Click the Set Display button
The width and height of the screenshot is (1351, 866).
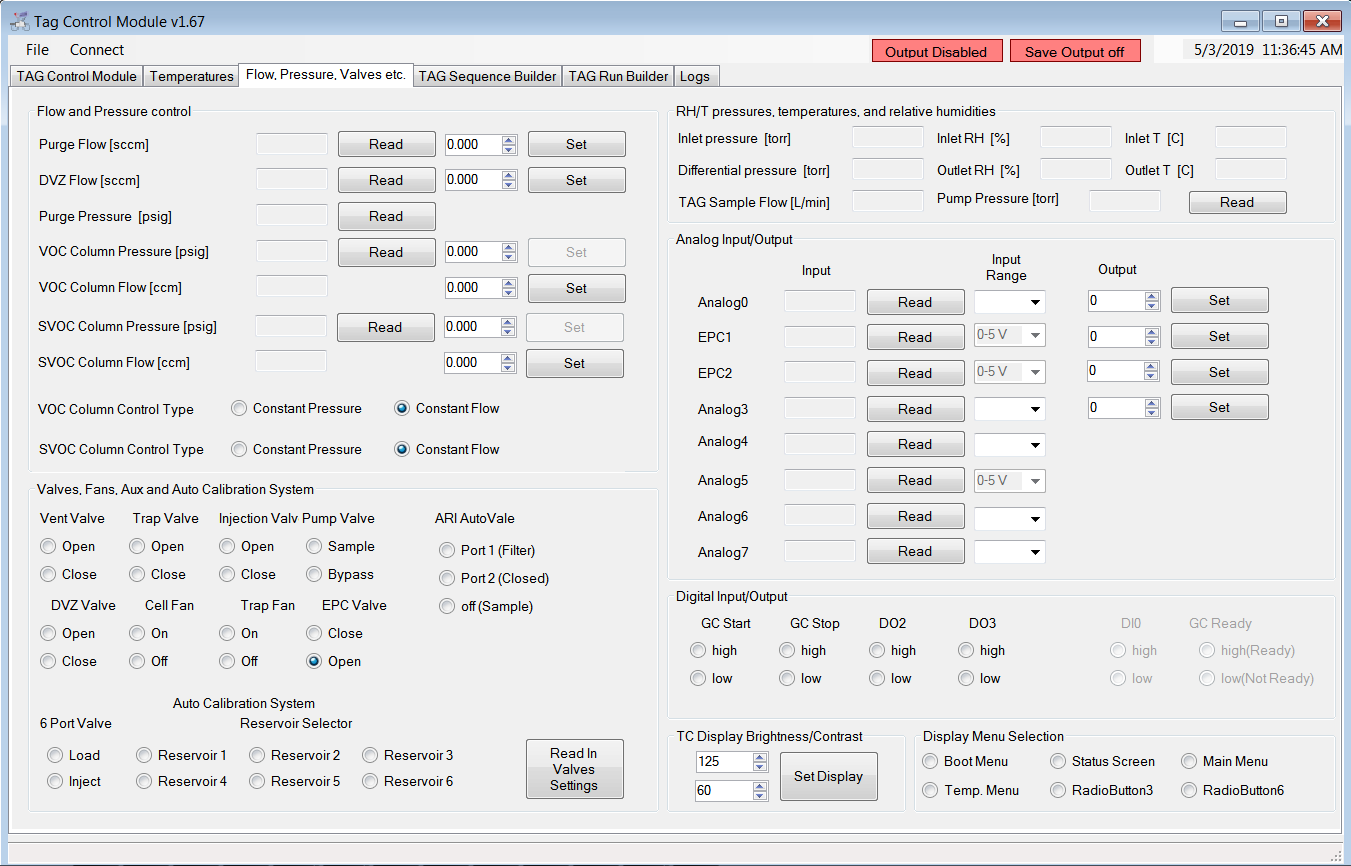point(828,776)
